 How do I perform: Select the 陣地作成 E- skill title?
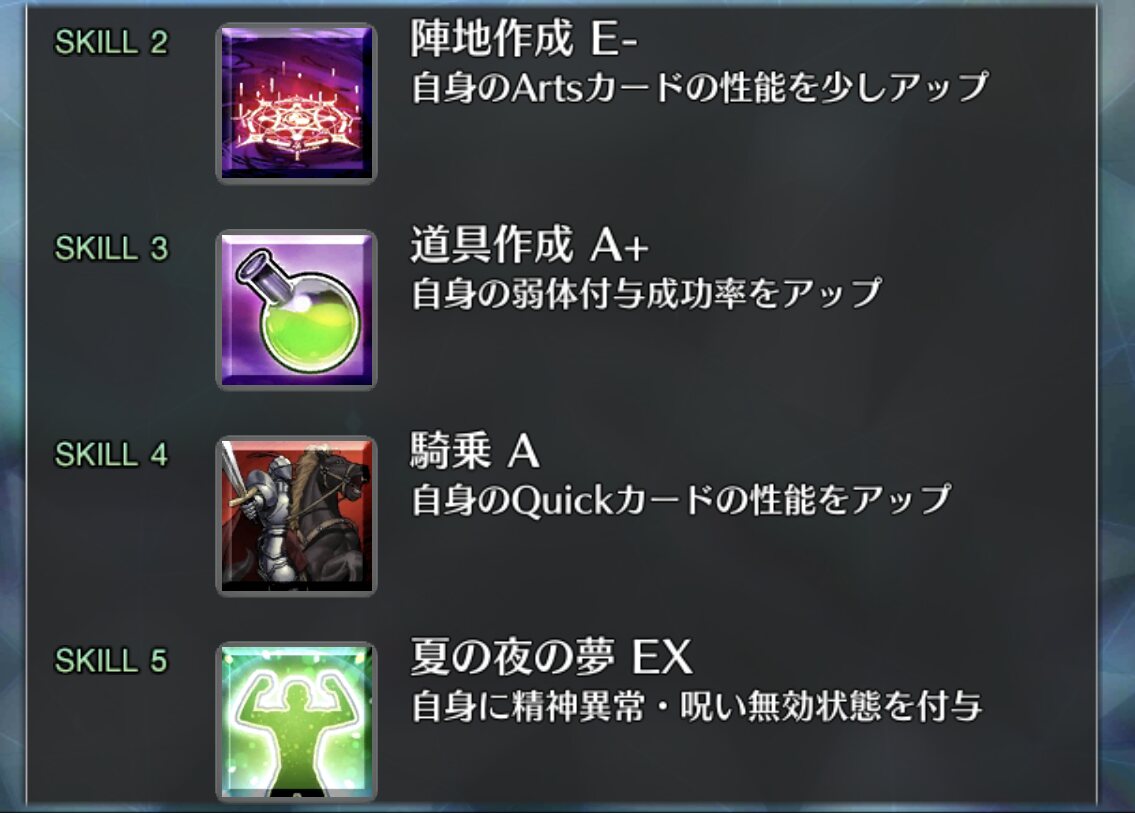(x=523, y=38)
